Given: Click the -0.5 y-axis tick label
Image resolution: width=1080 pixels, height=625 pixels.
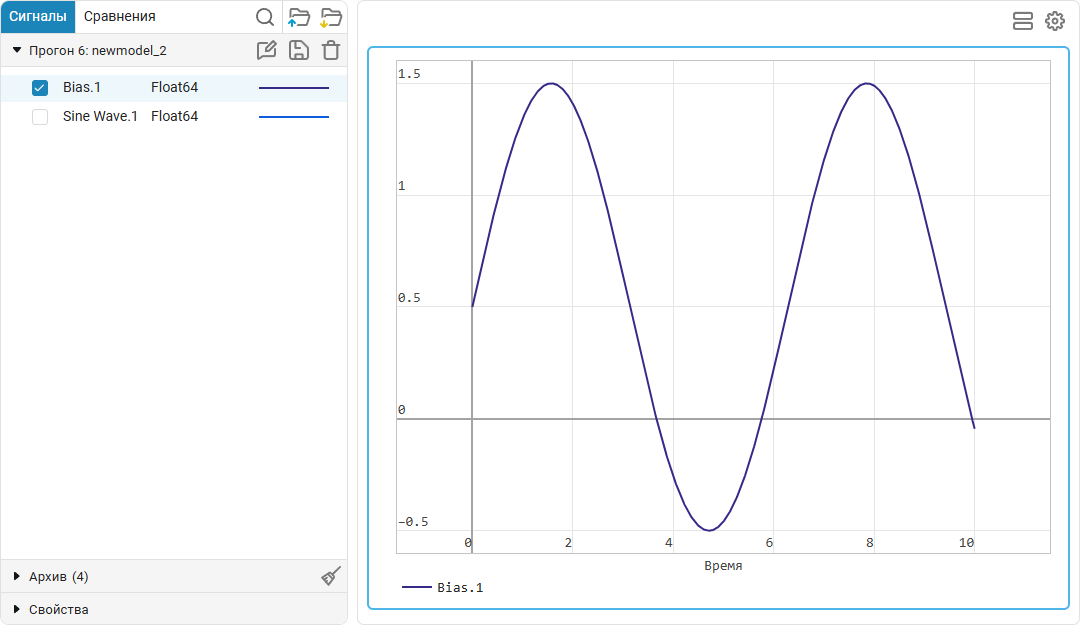Looking at the screenshot, I should [413, 522].
